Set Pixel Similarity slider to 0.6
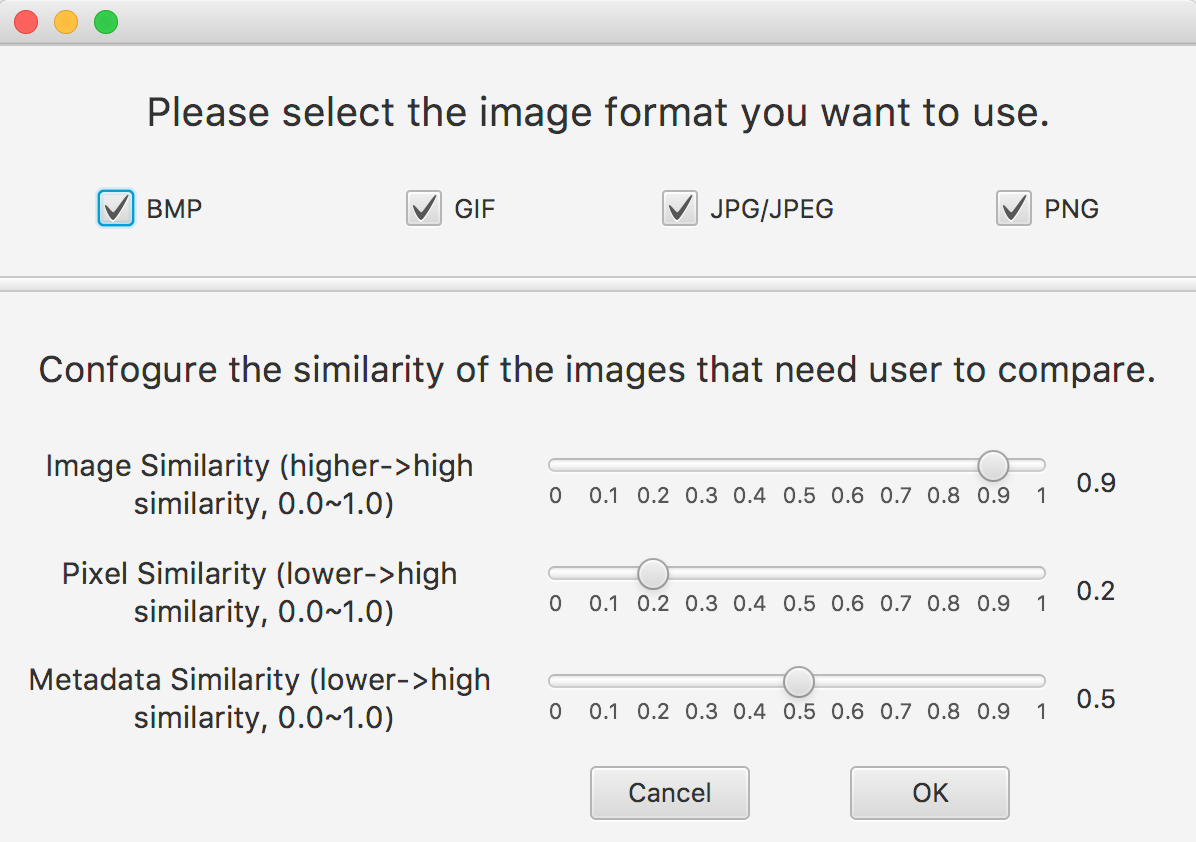1196x842 pixels. coord(847,573)
